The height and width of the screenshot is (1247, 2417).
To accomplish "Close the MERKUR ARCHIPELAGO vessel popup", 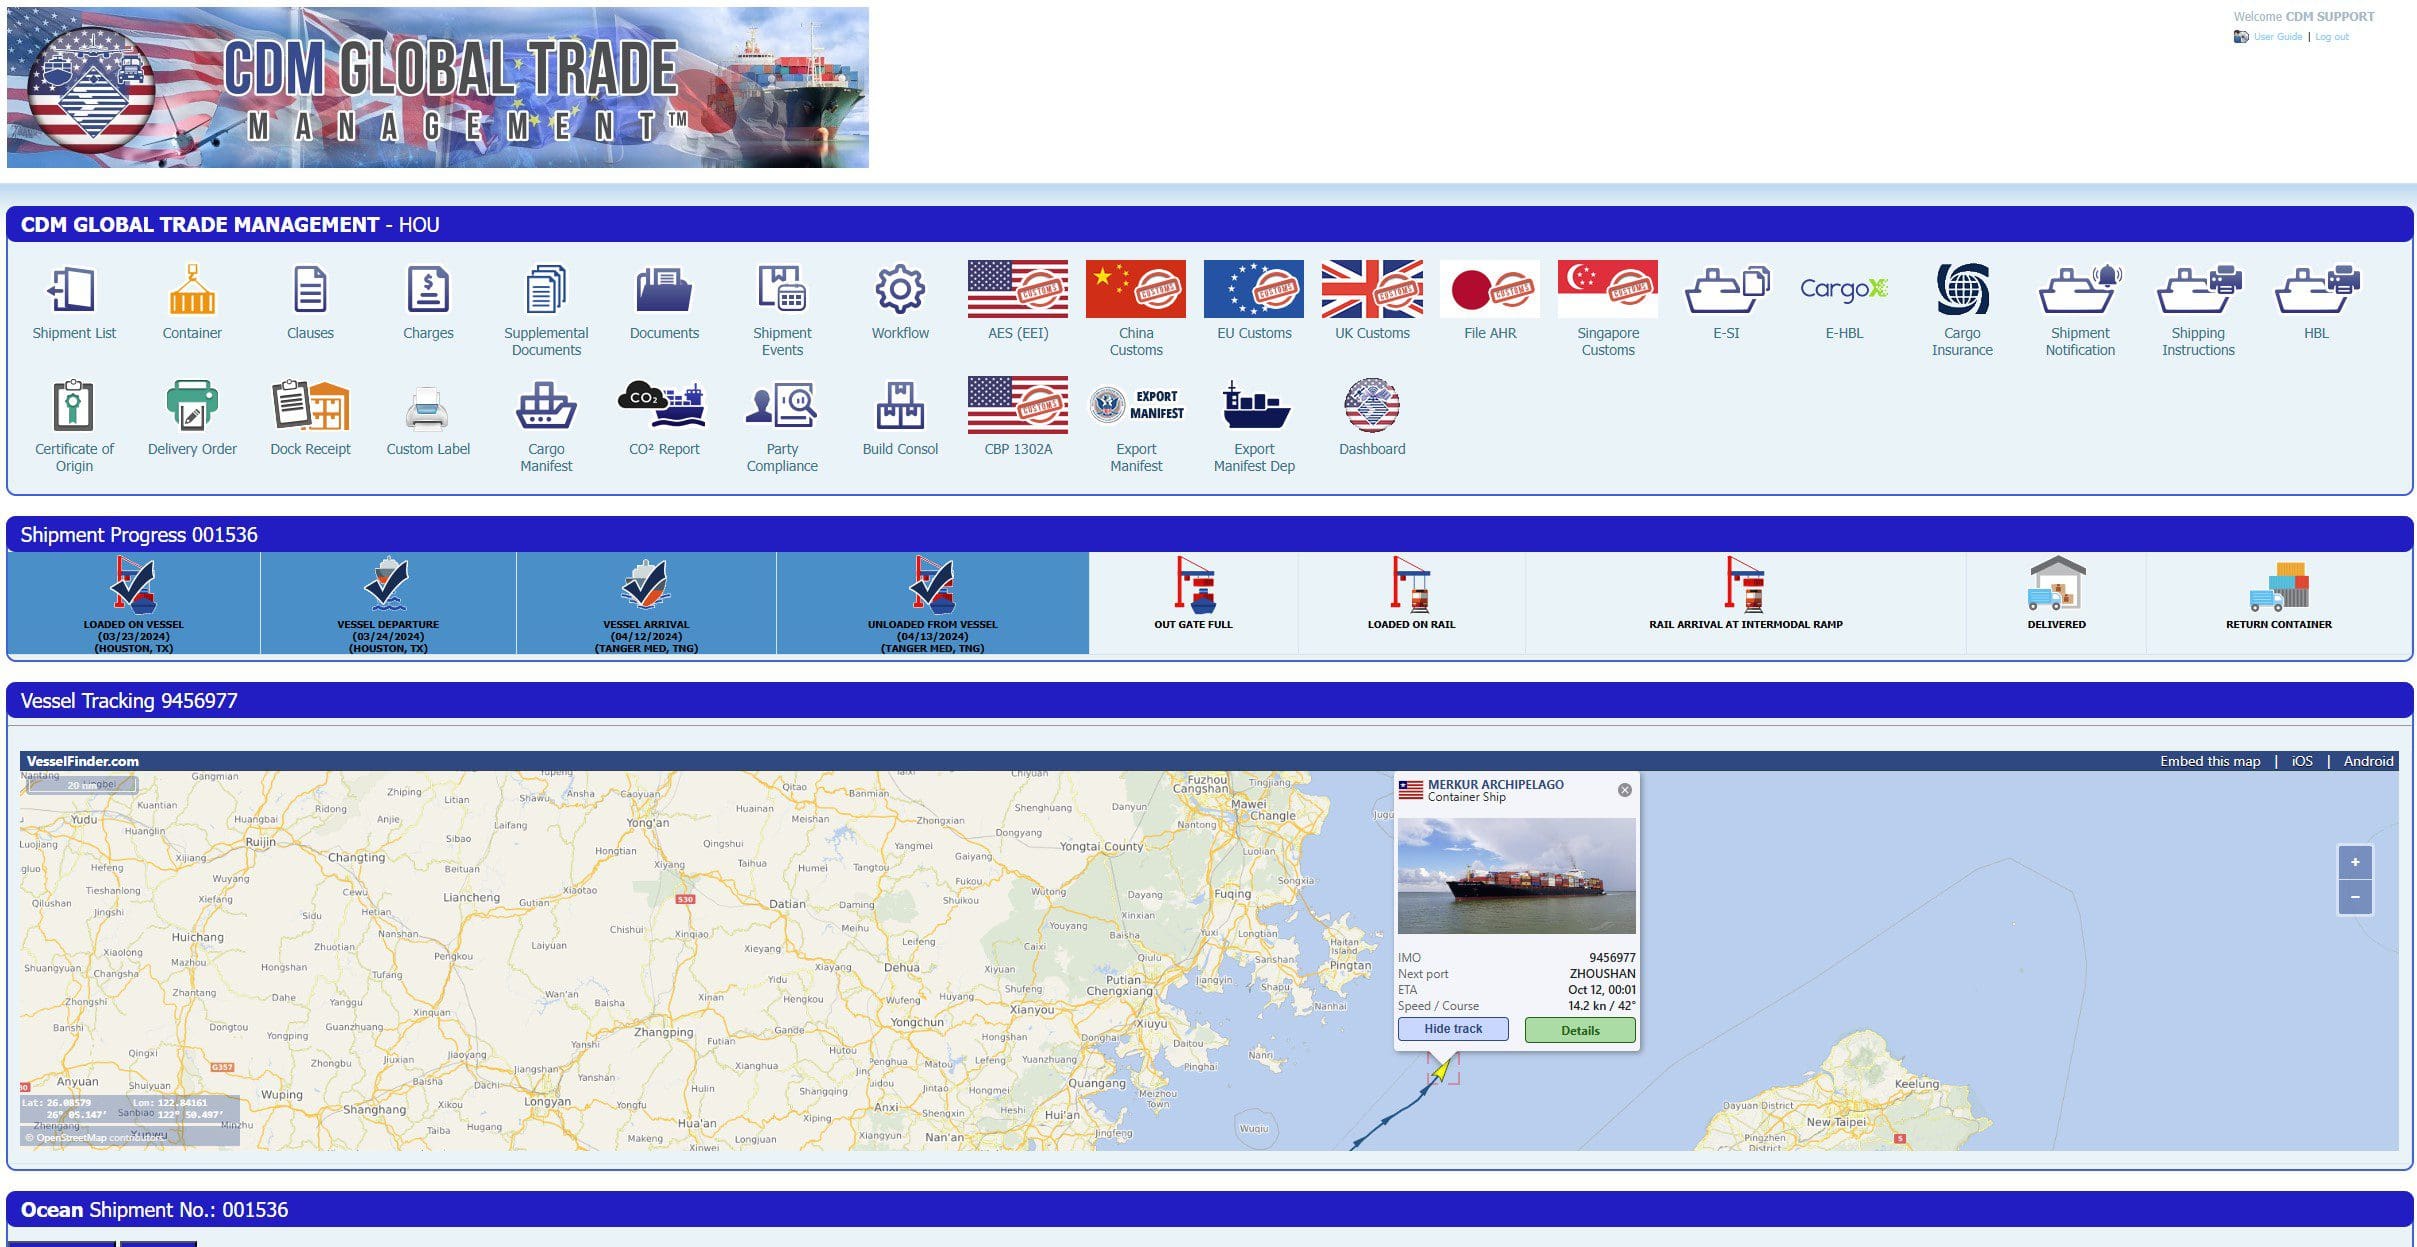I will (x=1625, y=790).
